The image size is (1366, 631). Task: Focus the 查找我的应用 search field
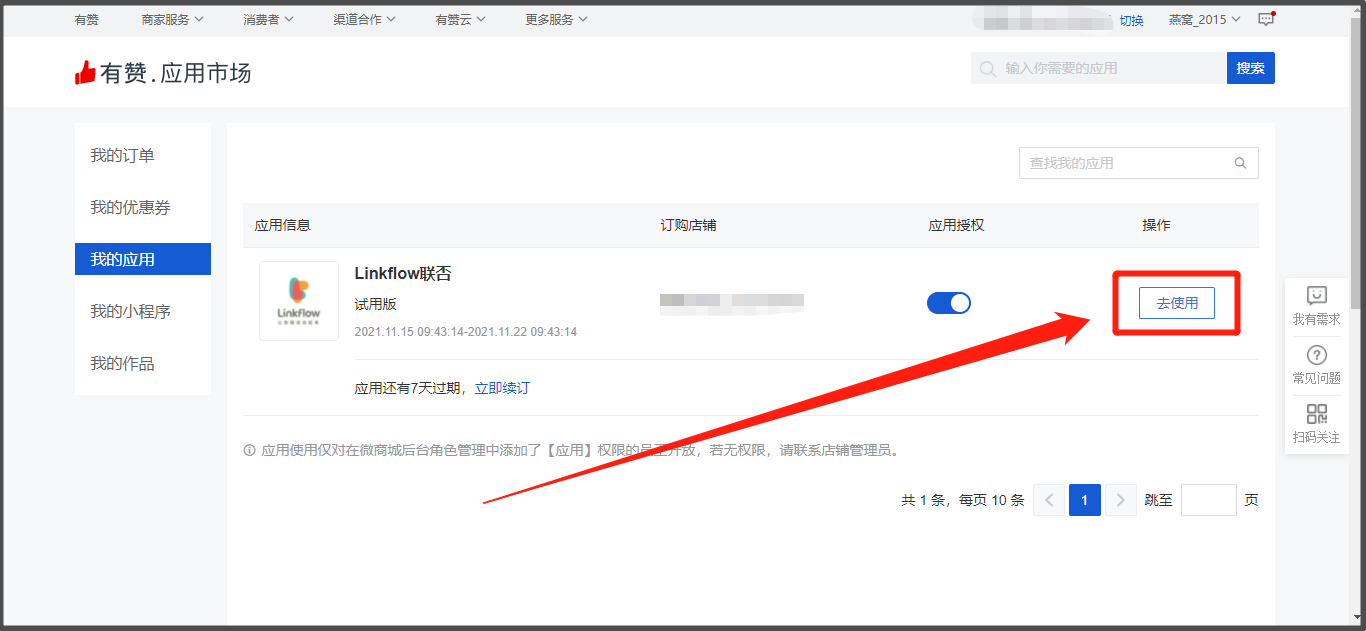tap(1139, 163)
